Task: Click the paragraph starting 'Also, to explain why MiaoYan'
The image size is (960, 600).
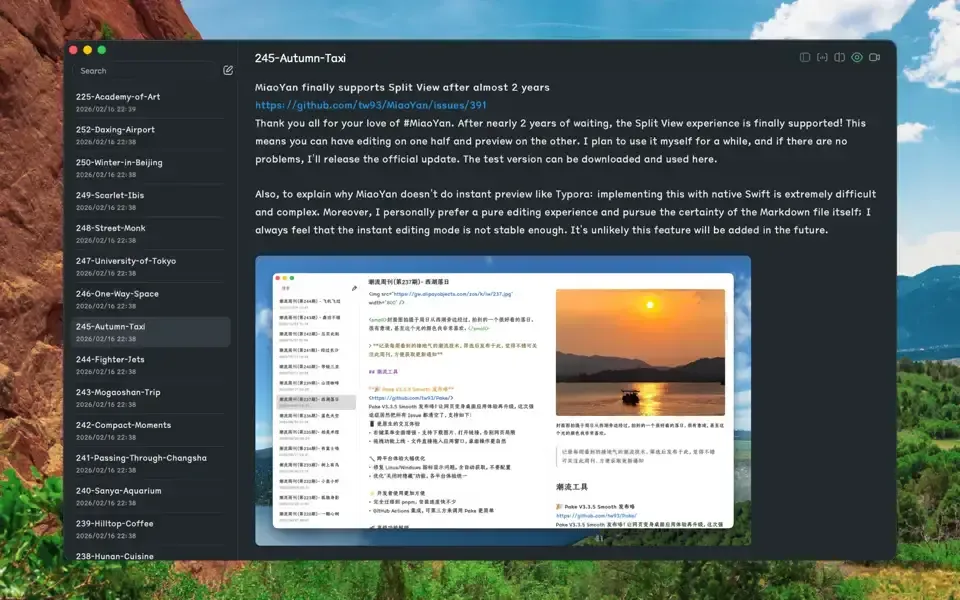Action: tap(566, 212)
